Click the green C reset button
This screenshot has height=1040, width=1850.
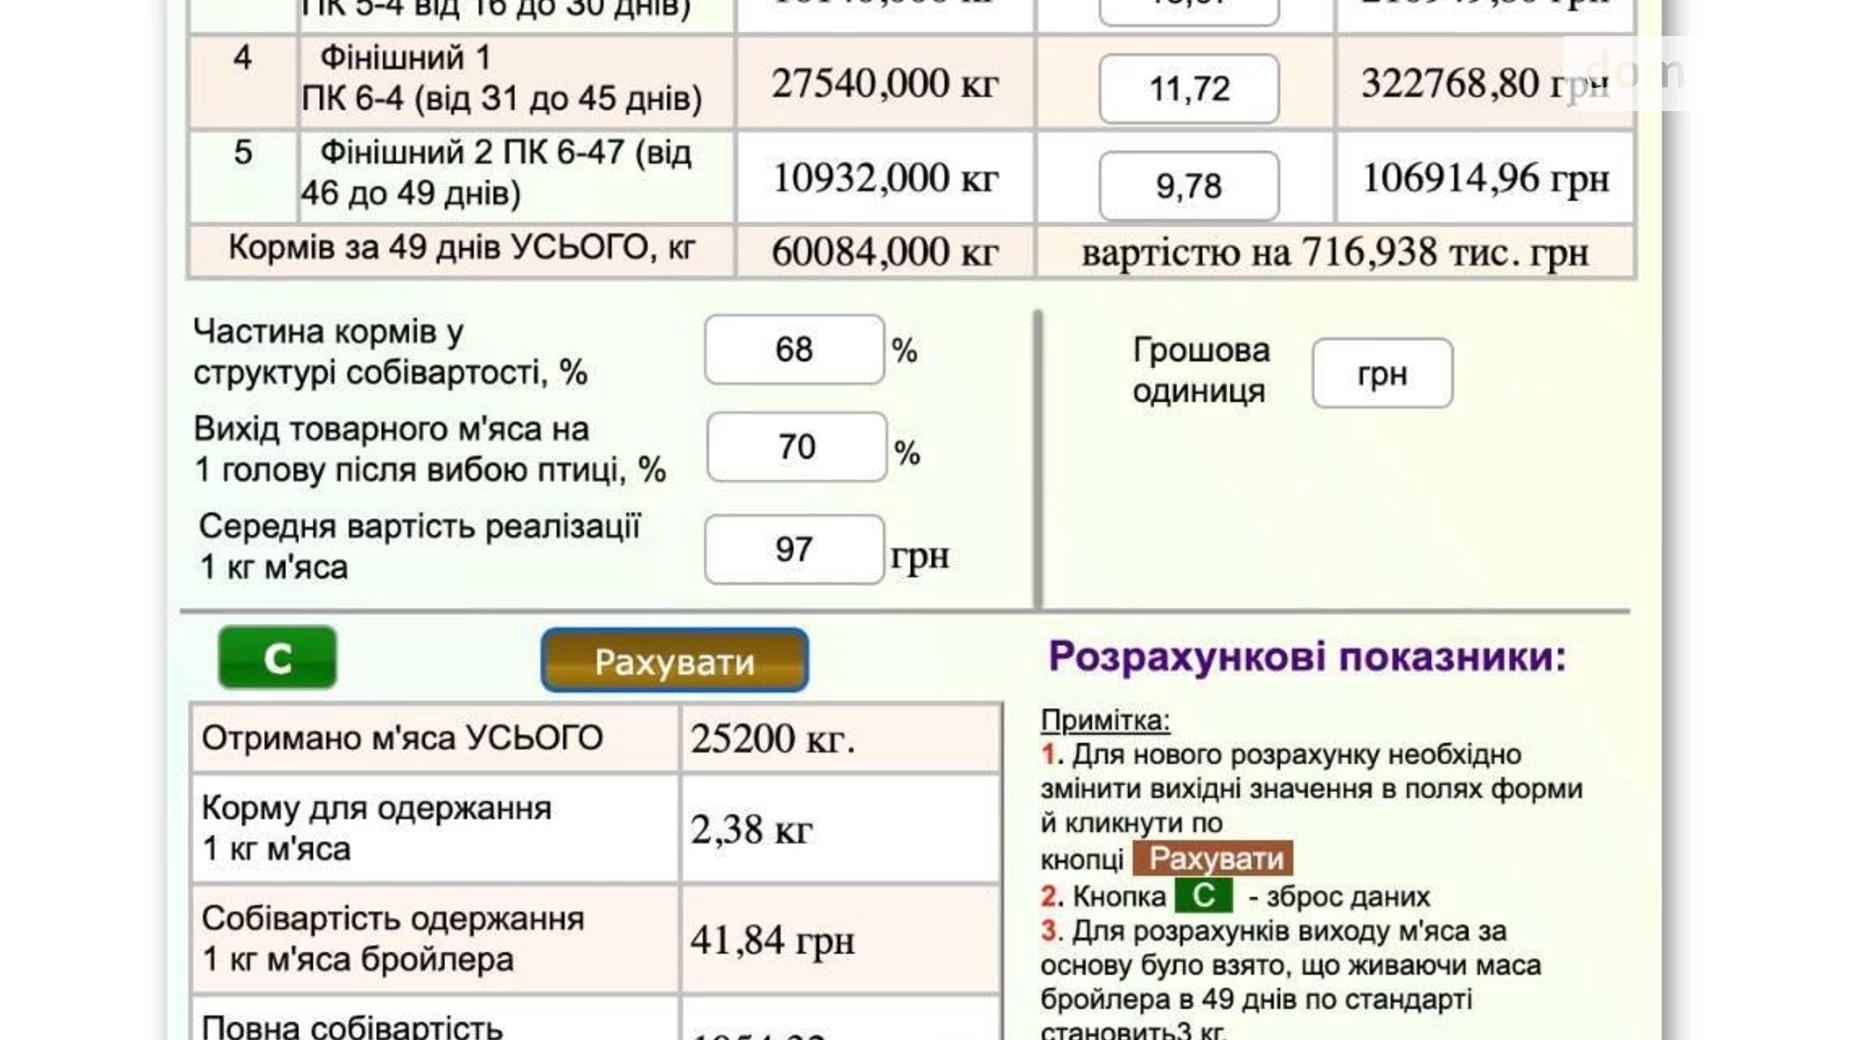click(x=277, y=658)
